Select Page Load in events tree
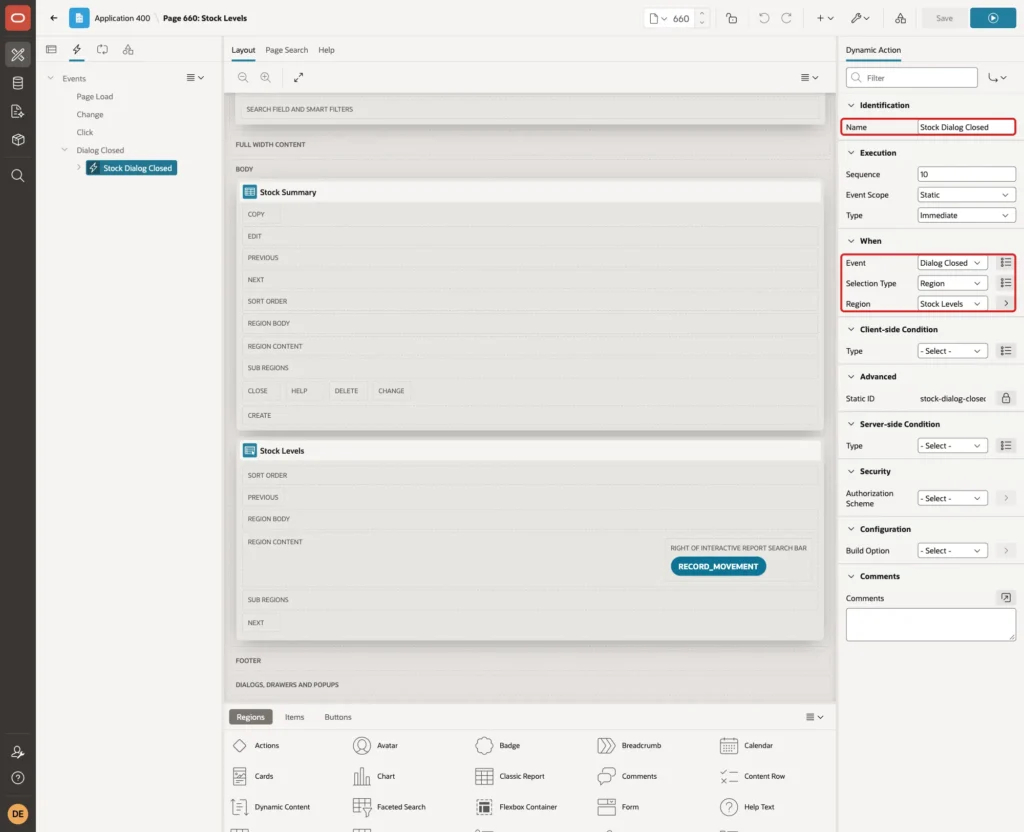Screen dimensions: 1024x832 point(95,96)
